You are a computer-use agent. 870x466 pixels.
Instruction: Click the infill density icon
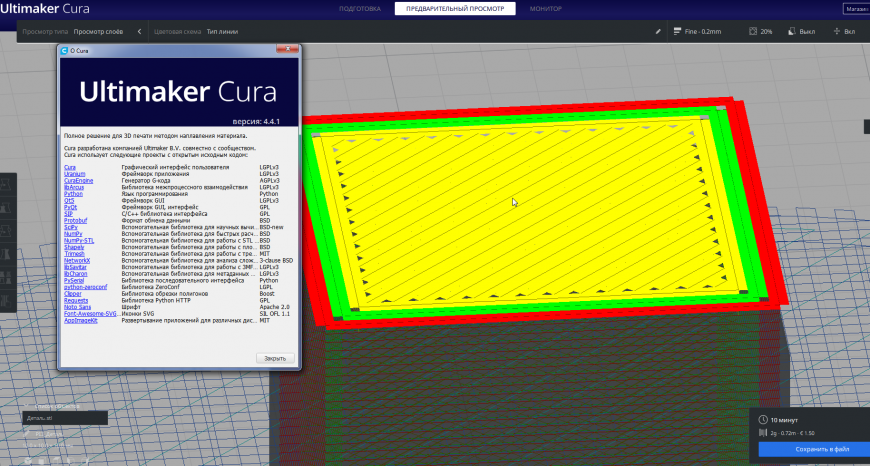click(x=753, y=32)
